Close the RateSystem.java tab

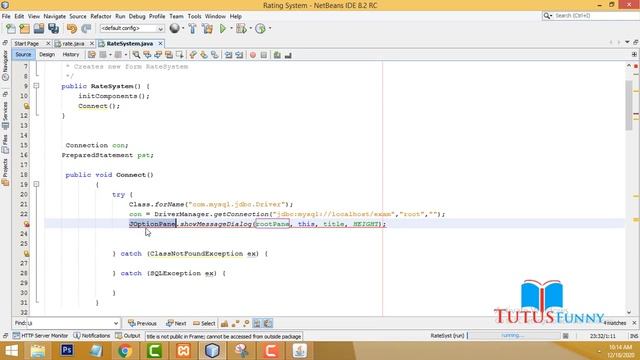tap(160, 43)
